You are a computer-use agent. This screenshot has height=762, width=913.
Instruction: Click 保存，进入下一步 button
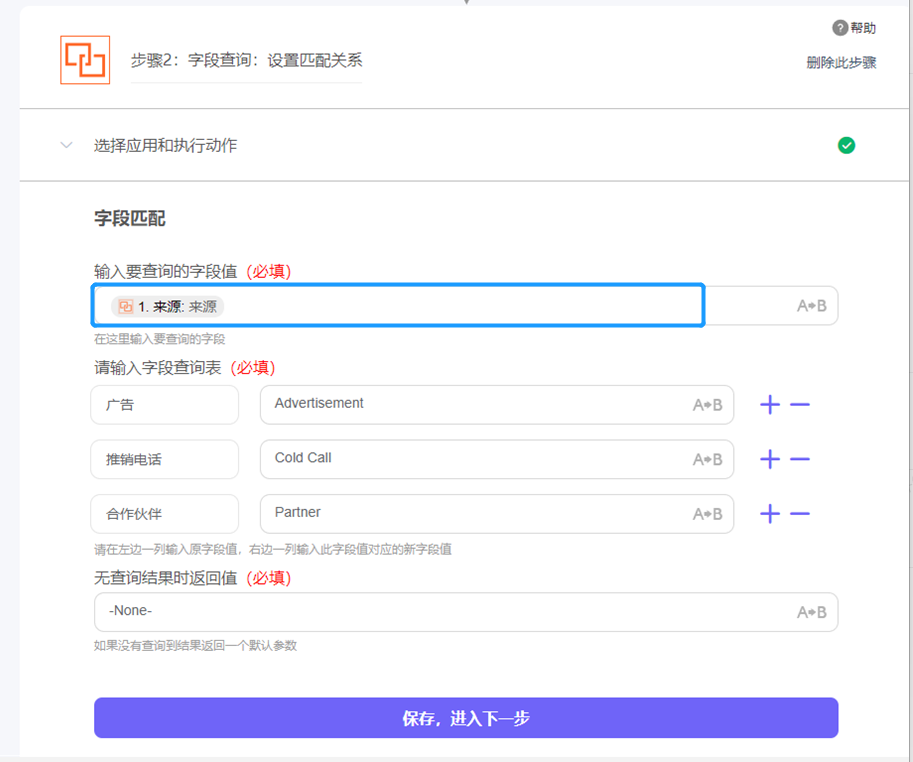pos(466,718)
